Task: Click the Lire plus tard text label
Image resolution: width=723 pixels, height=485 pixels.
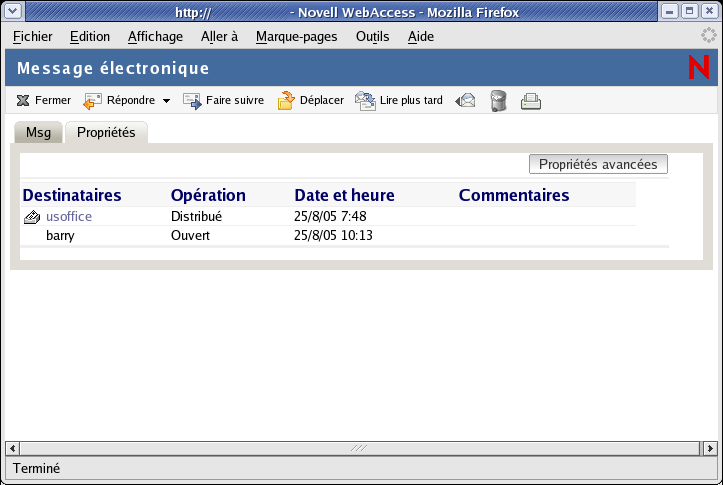Action: click(411, 100)
